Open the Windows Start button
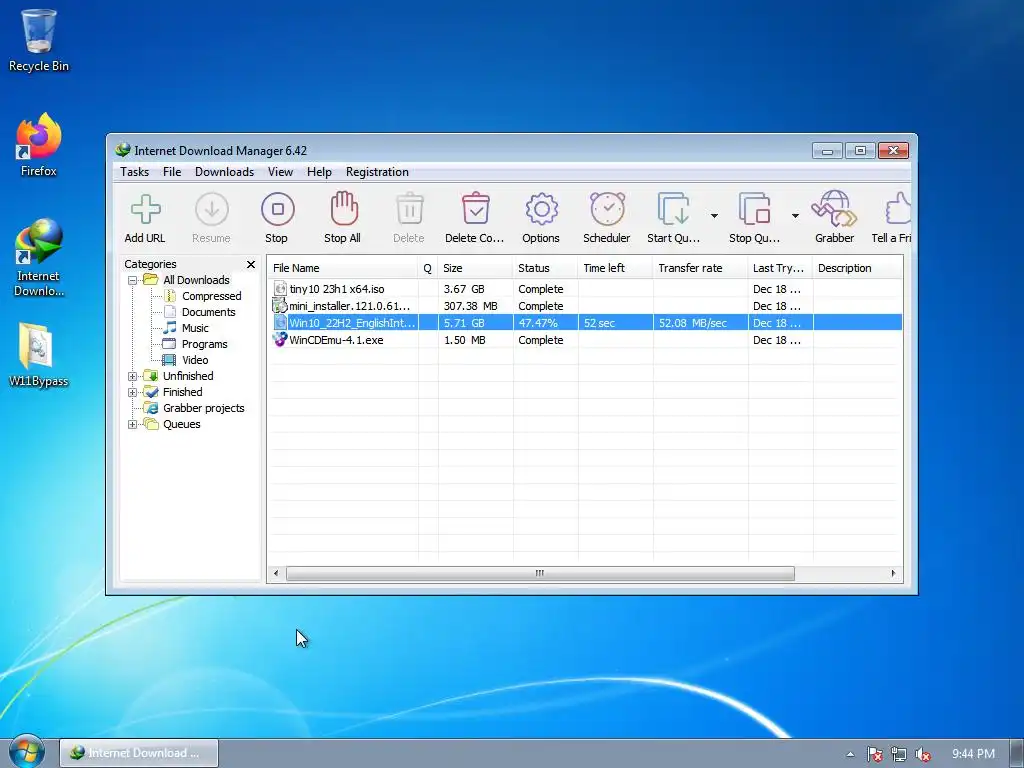This screenshot has height=768, width=1024. (26, 752)
